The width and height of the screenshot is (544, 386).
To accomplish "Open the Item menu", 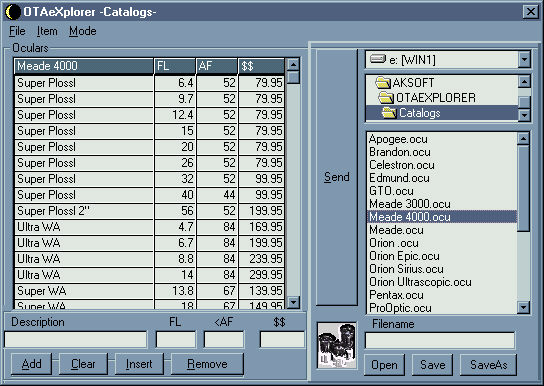I will 47,31.
